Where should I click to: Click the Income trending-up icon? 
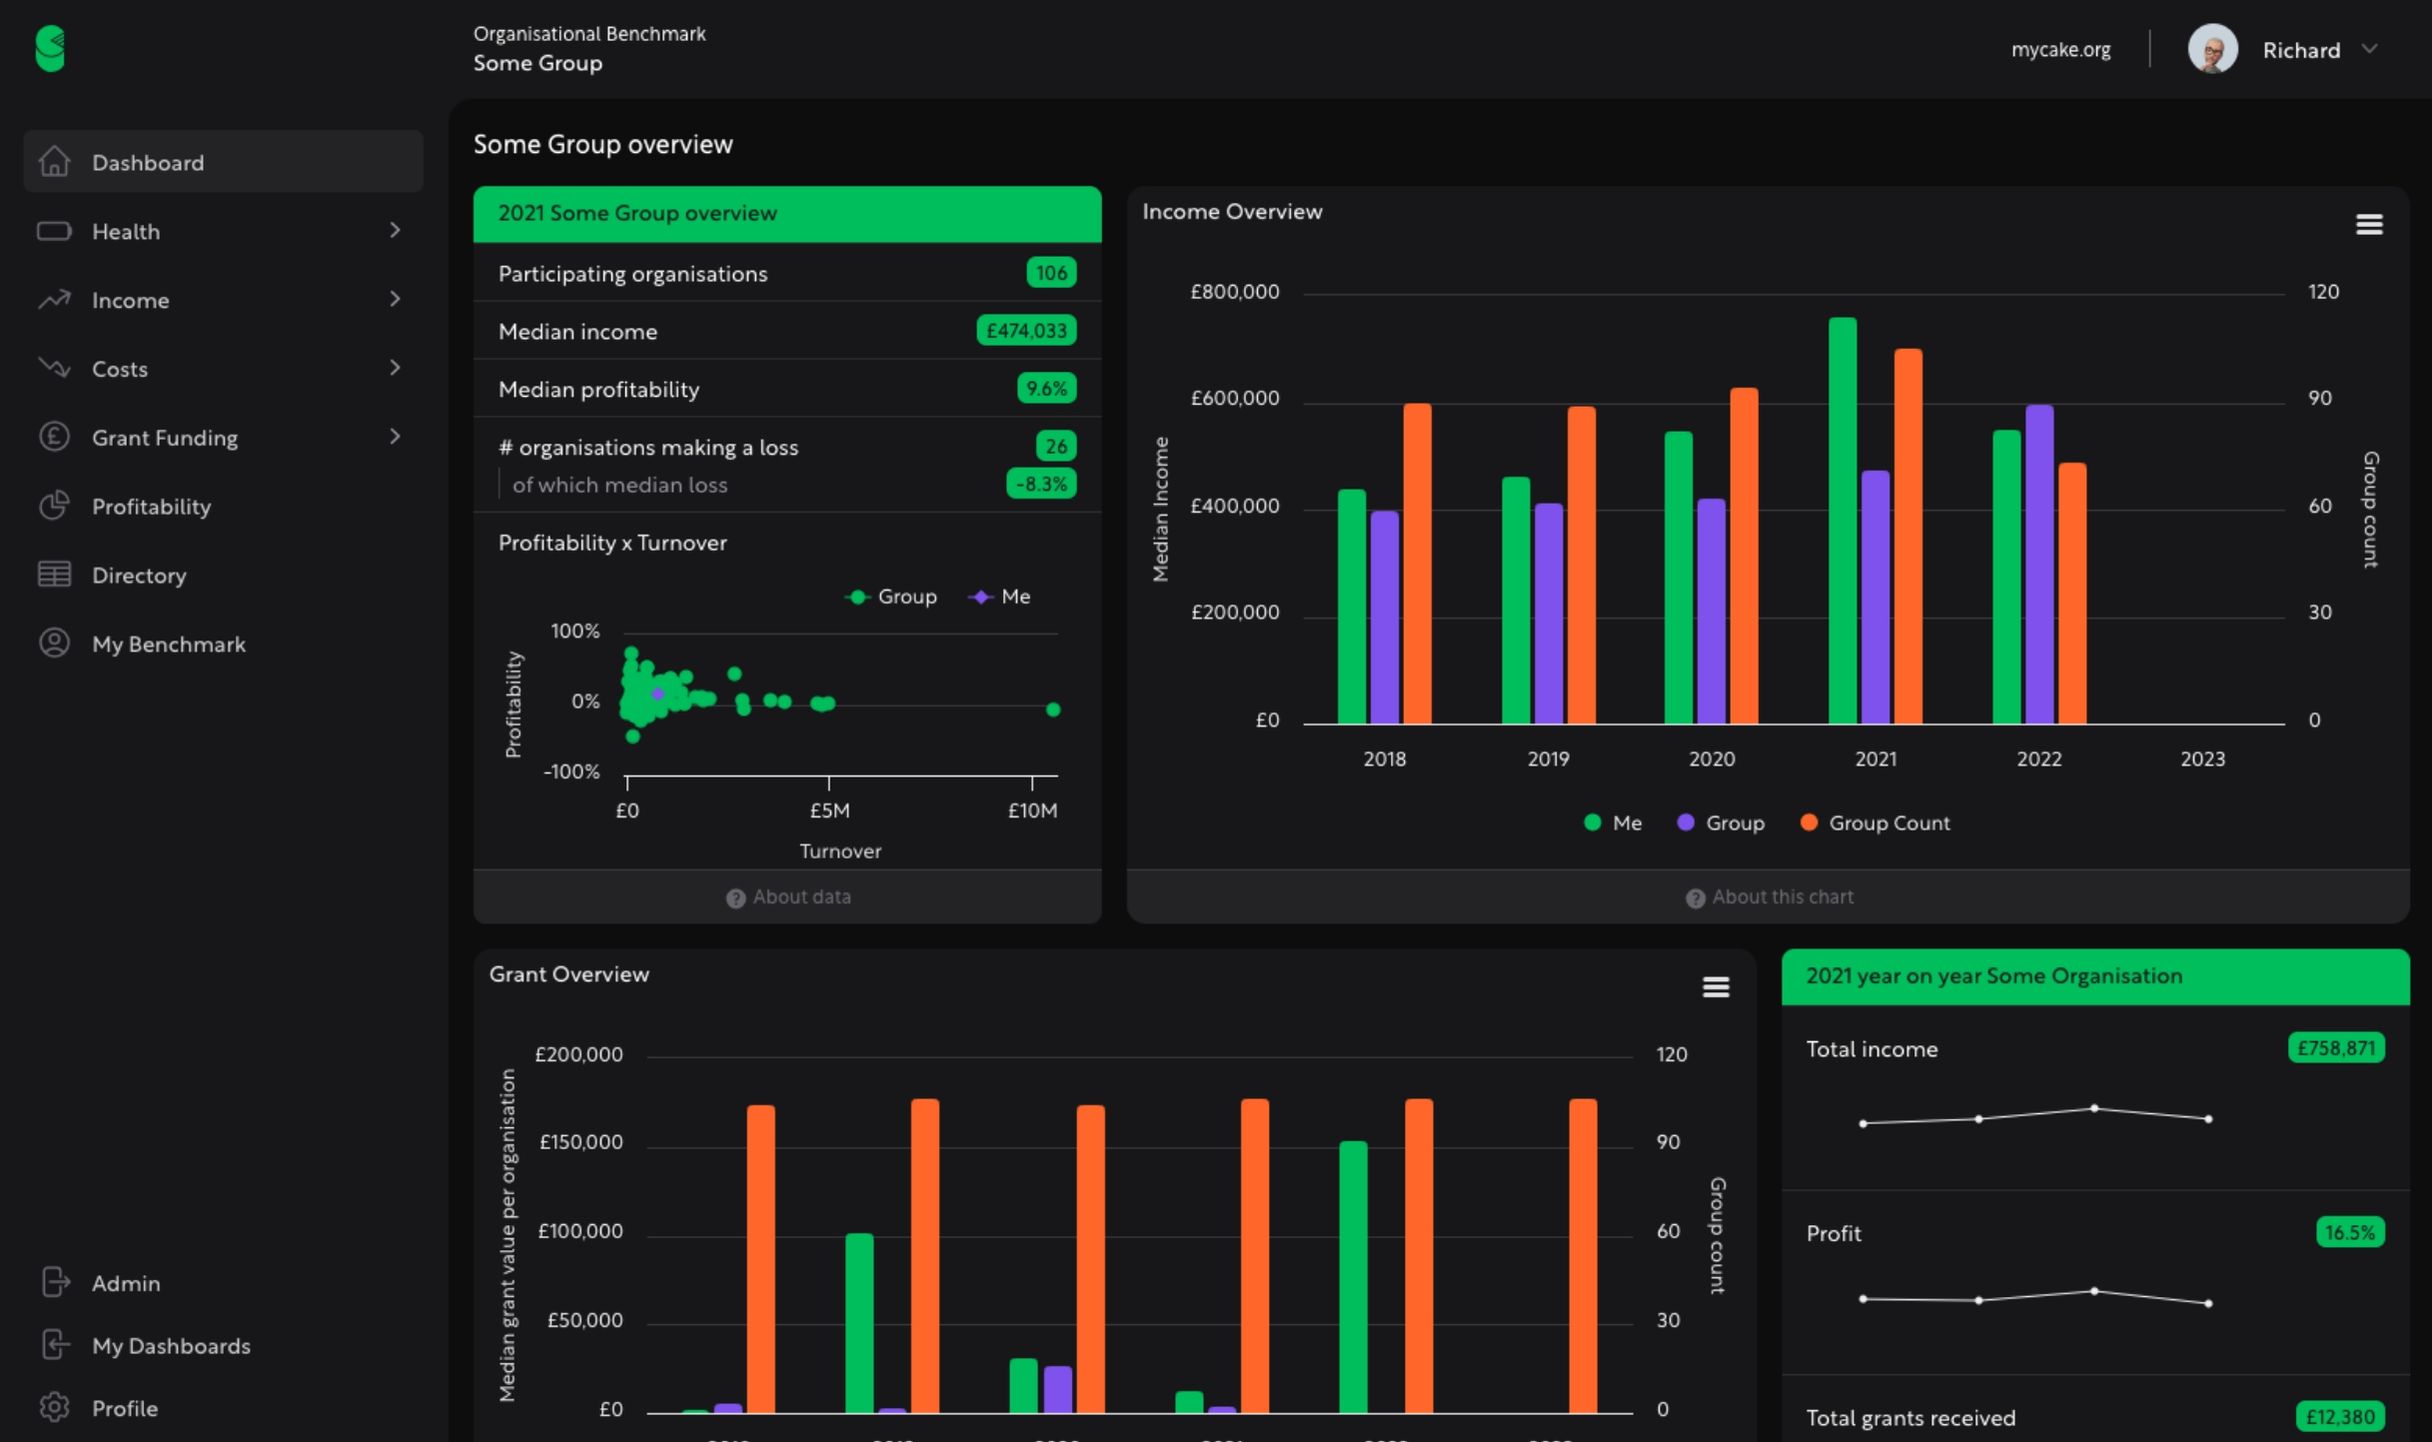pos(54,299)
